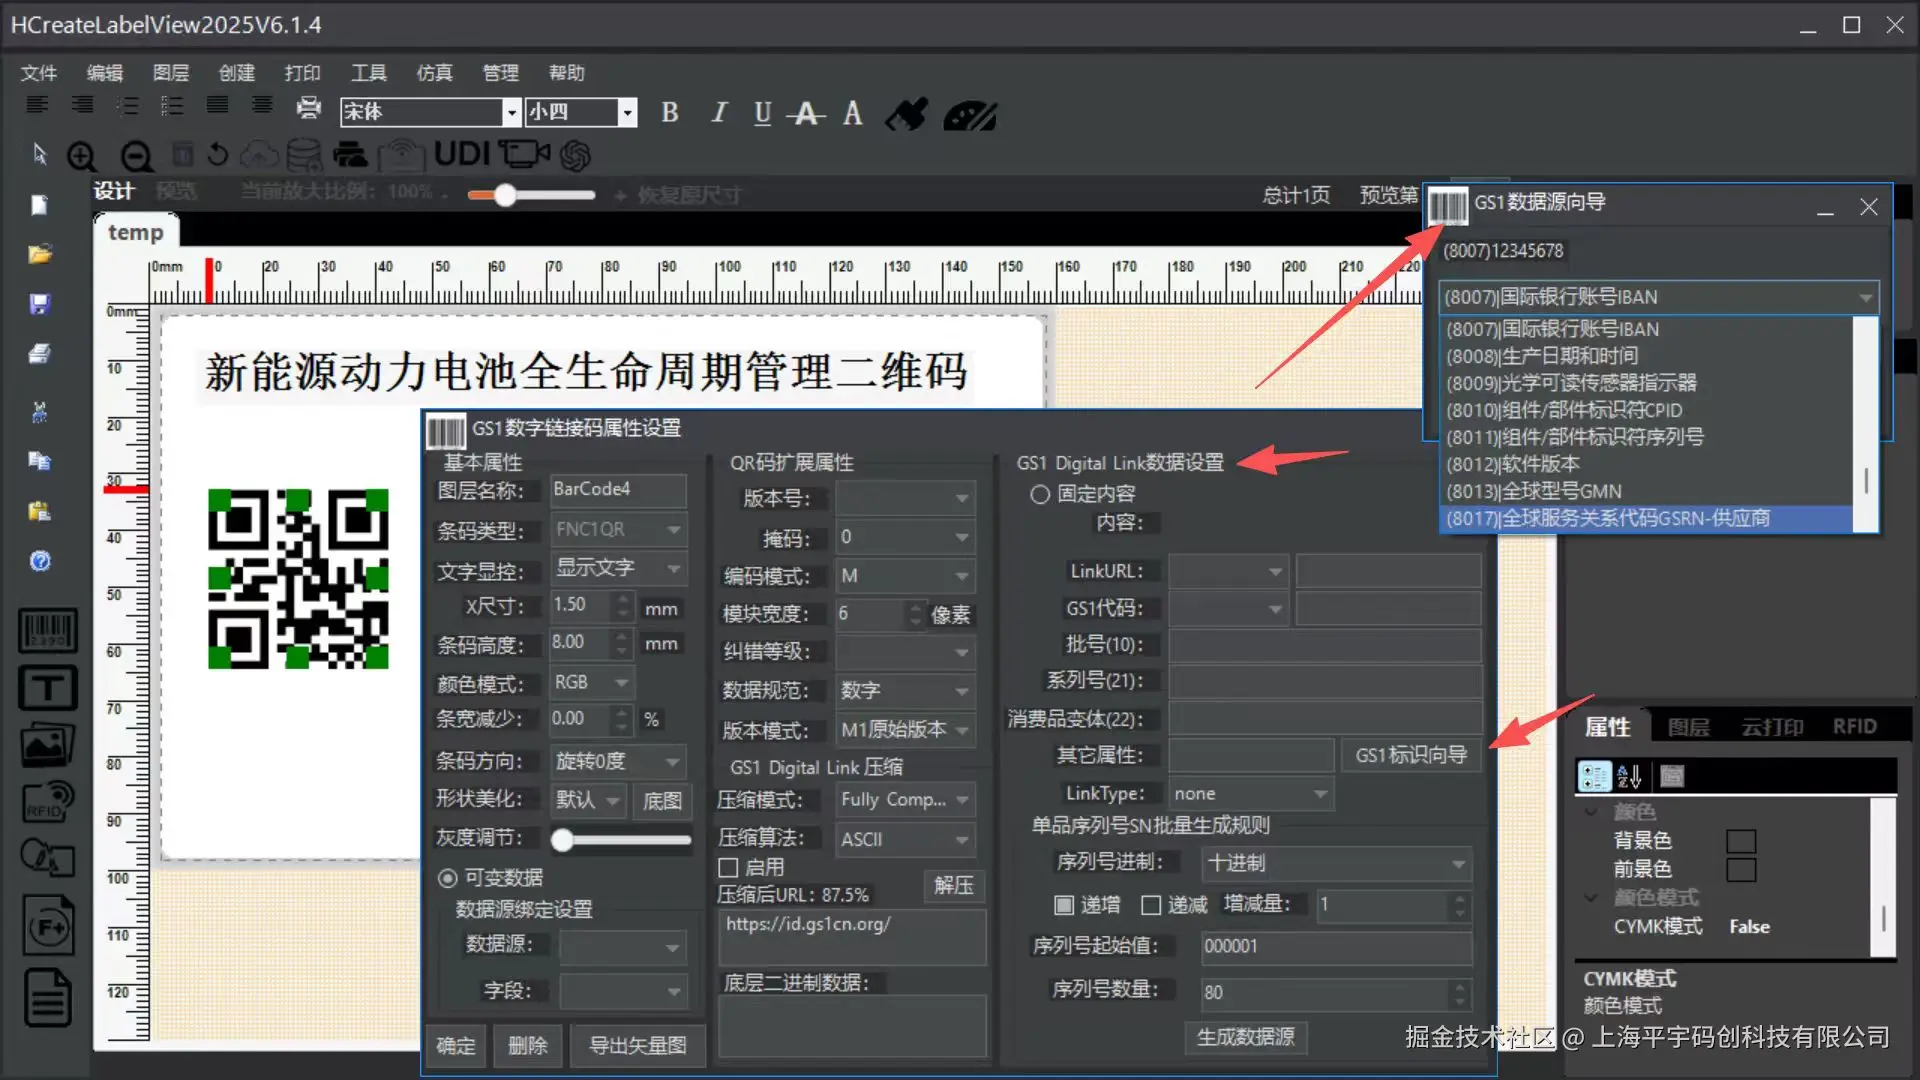Click the UDI toolbar icon

tap(462, 154)
